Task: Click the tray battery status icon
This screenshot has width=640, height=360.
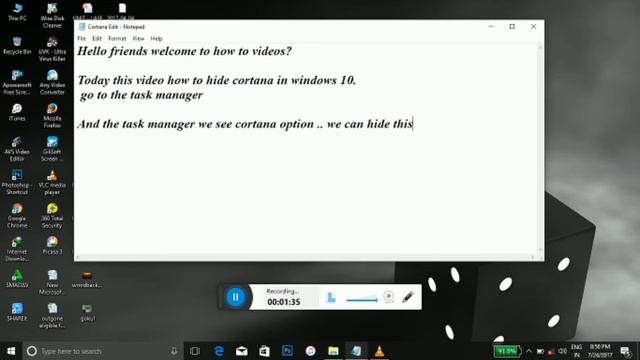Action: 540,351
